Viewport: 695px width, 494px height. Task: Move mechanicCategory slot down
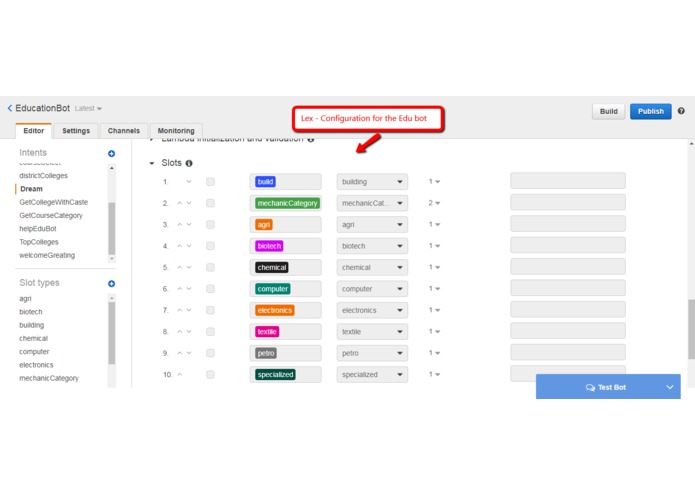coord(189,203)
